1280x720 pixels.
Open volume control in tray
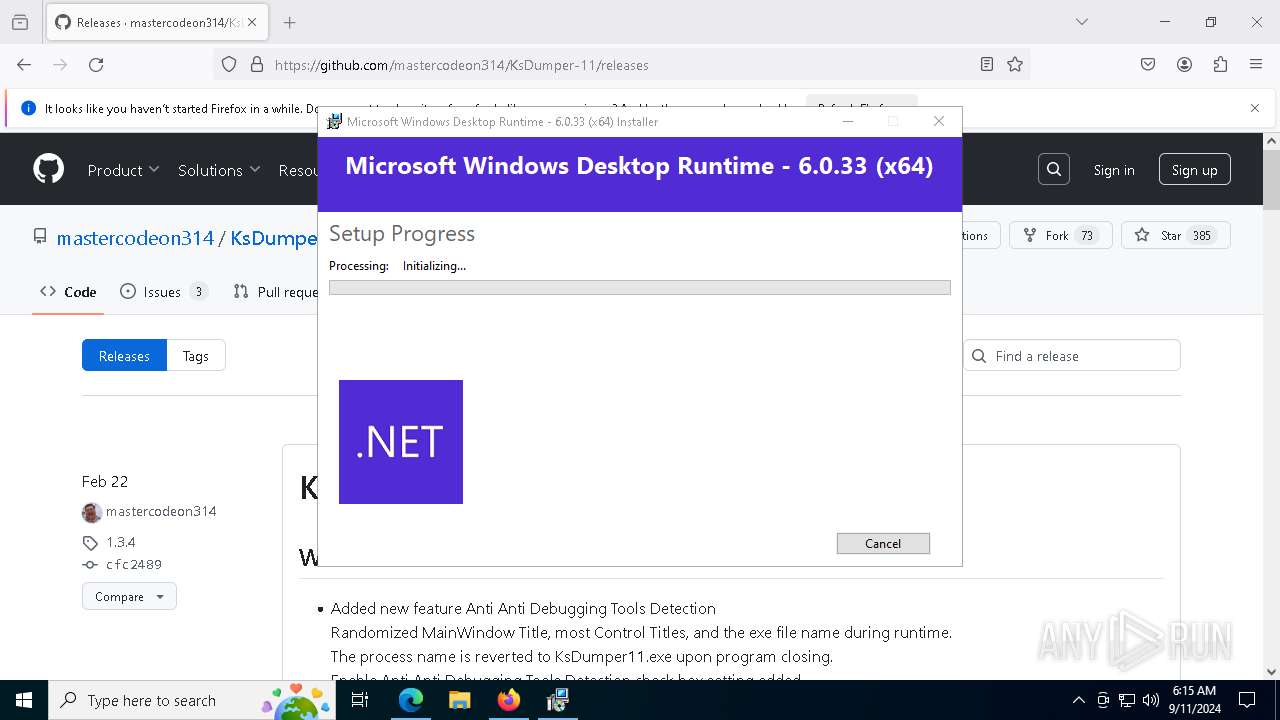coord(1151,700)
